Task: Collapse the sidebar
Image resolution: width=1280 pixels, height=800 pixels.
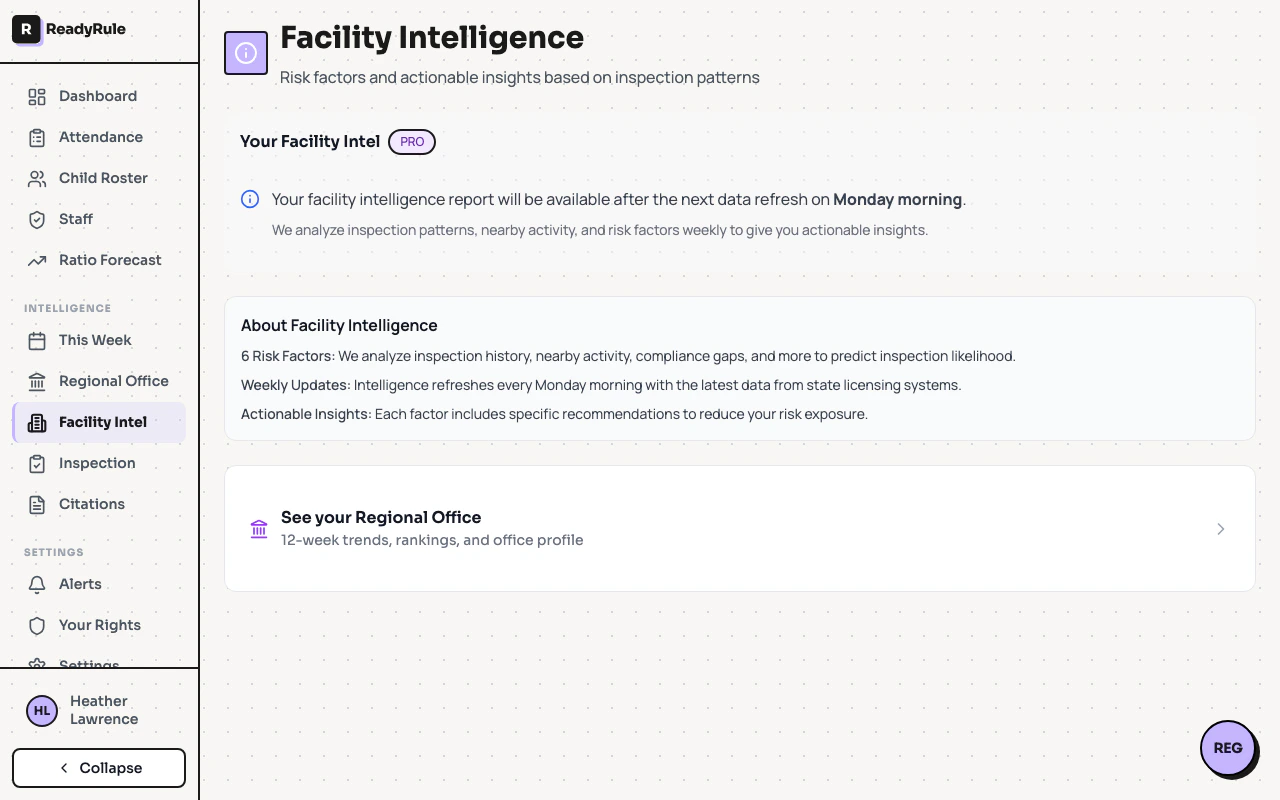Action: 99,768
